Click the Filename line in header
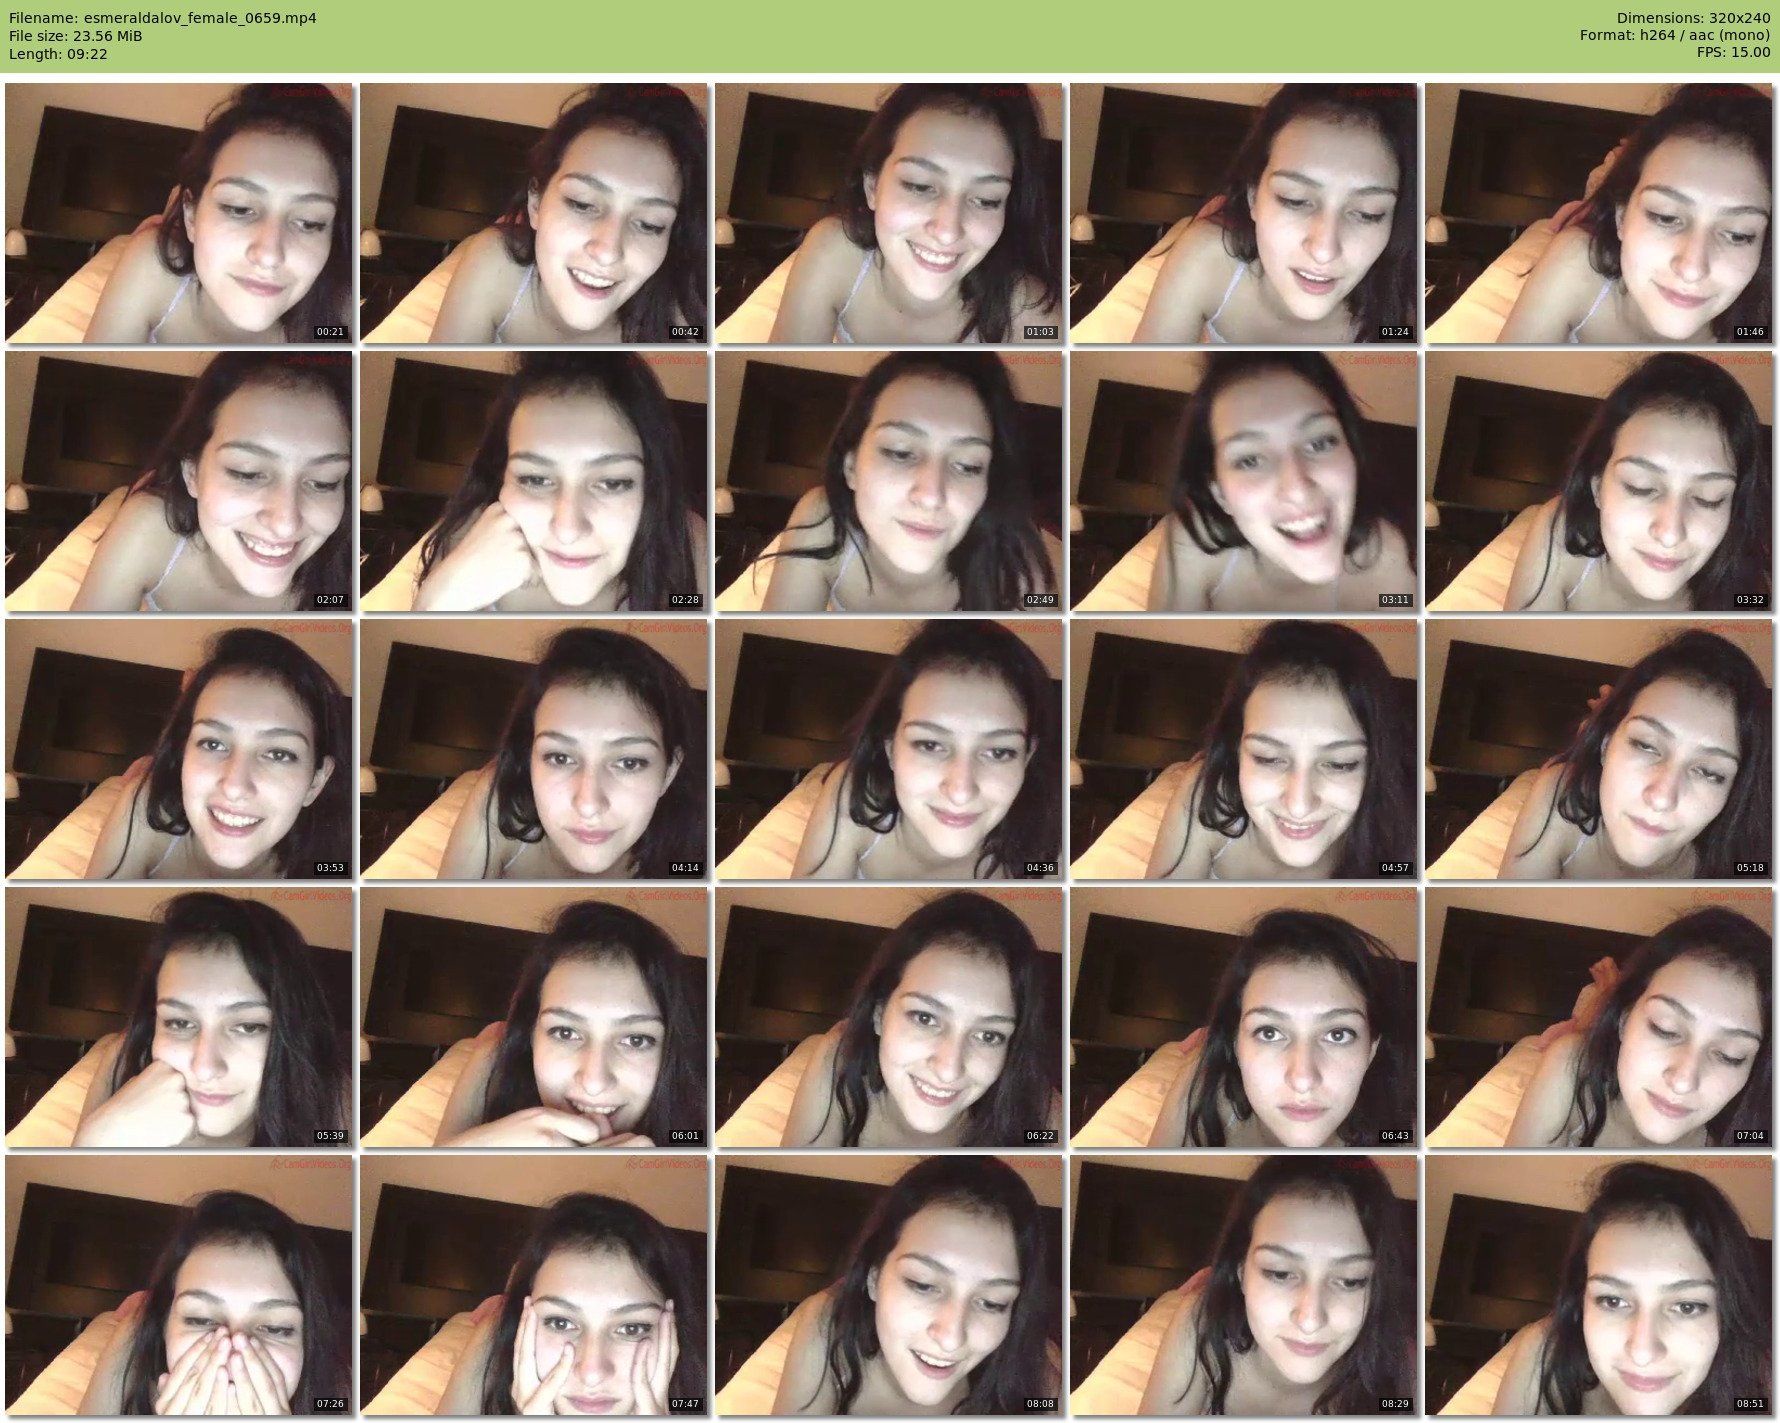 tap(163, 18)
